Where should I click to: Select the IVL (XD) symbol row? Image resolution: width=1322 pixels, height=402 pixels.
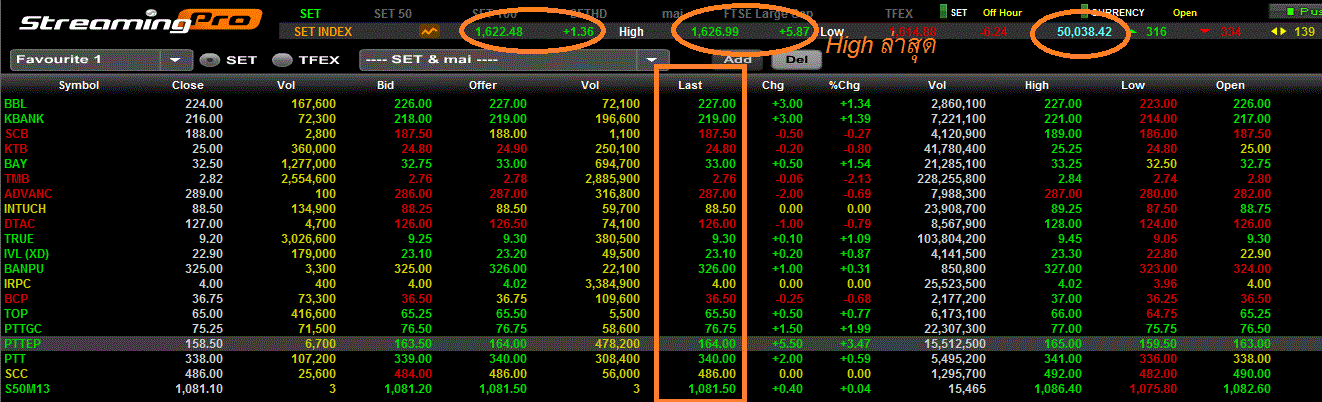[661, 253]
